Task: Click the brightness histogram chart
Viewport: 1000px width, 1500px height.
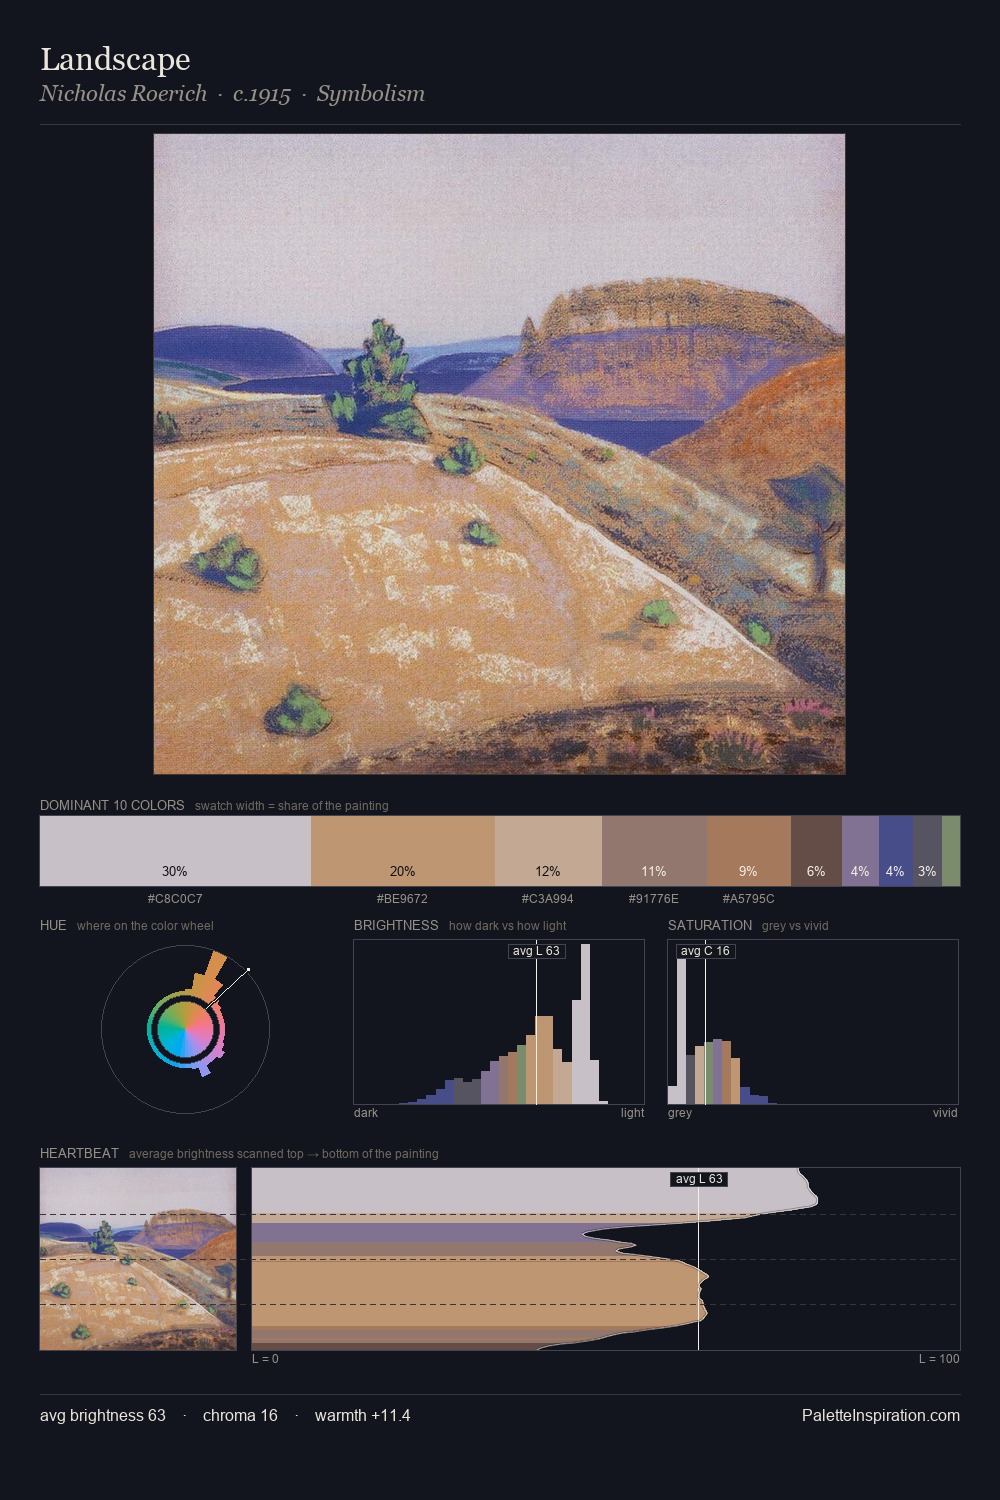Action: click(499, 1022)
